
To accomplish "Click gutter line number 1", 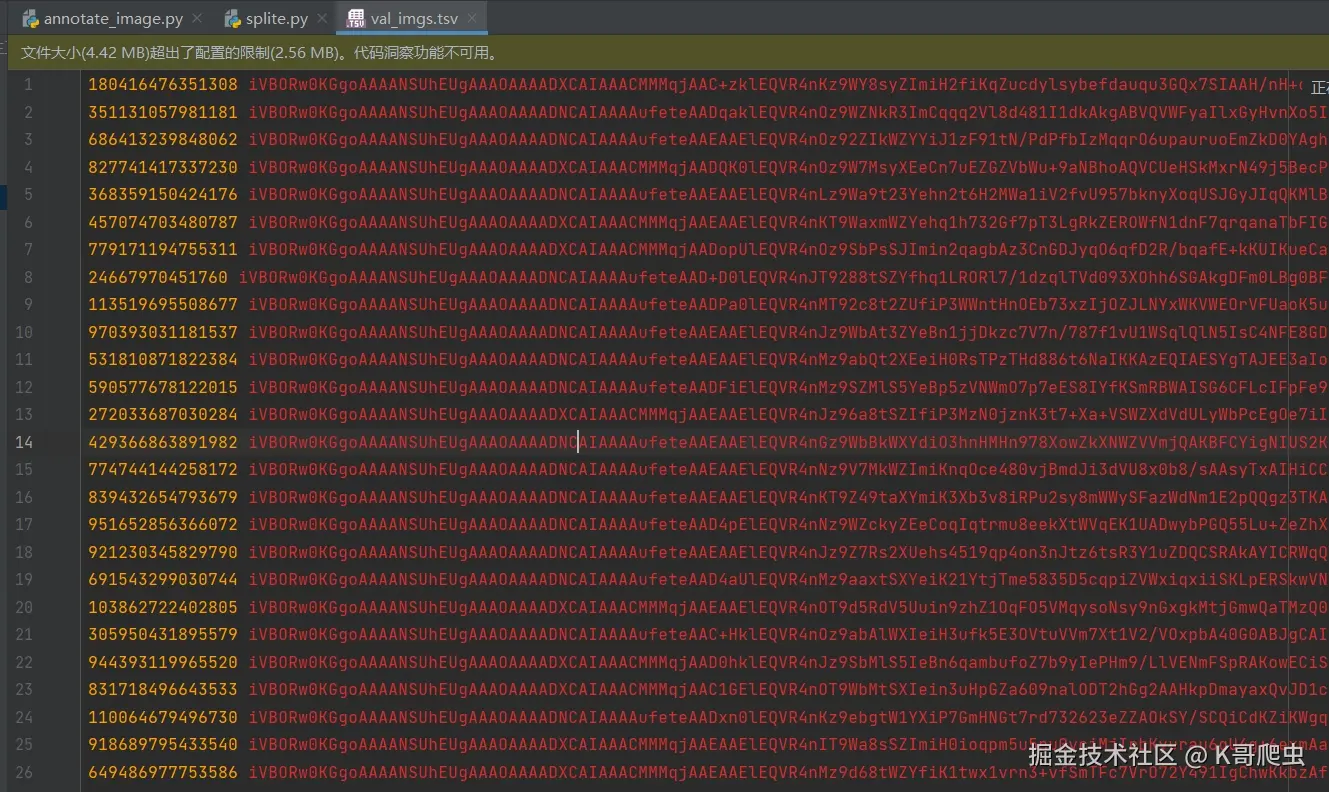I will (28, 85).
